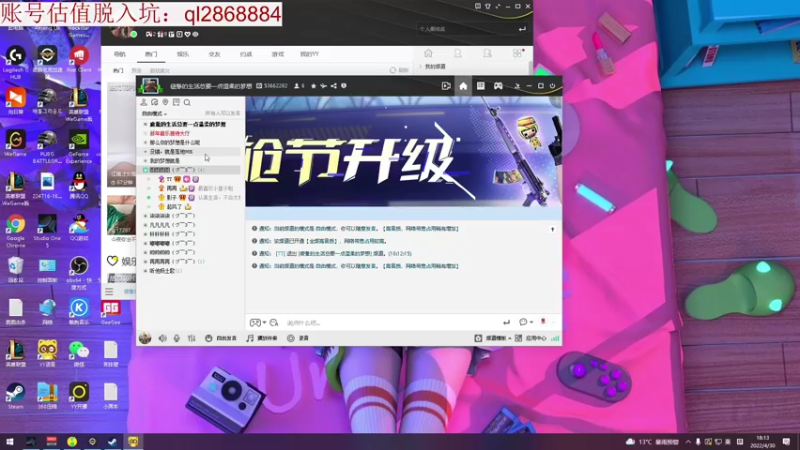Click the signal strength bars icon
Viewport: 800px width, 450px height.
[x=555, y=338]
